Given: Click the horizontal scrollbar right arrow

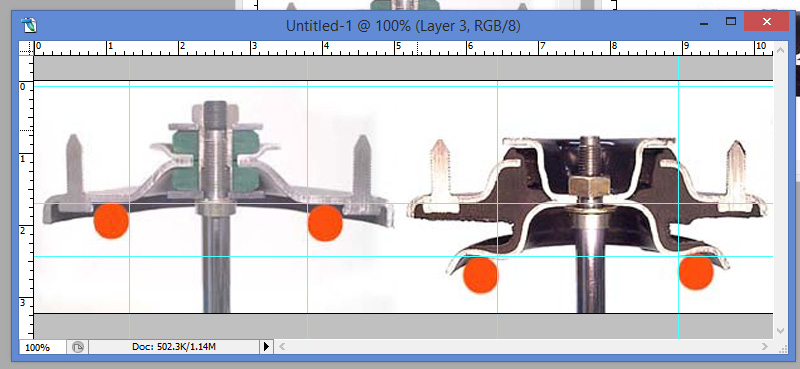Looking at the screenshot, I should click(x=765, y=347).
